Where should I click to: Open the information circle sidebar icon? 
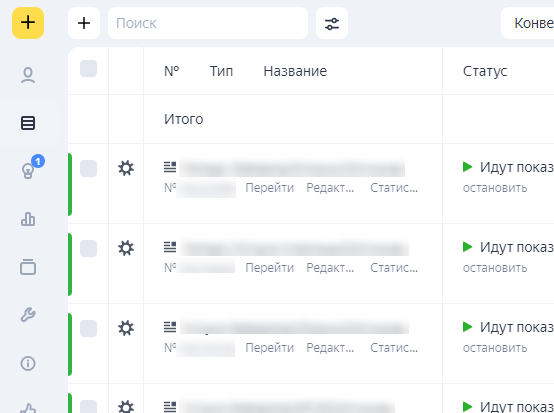(x=28, y=363)
